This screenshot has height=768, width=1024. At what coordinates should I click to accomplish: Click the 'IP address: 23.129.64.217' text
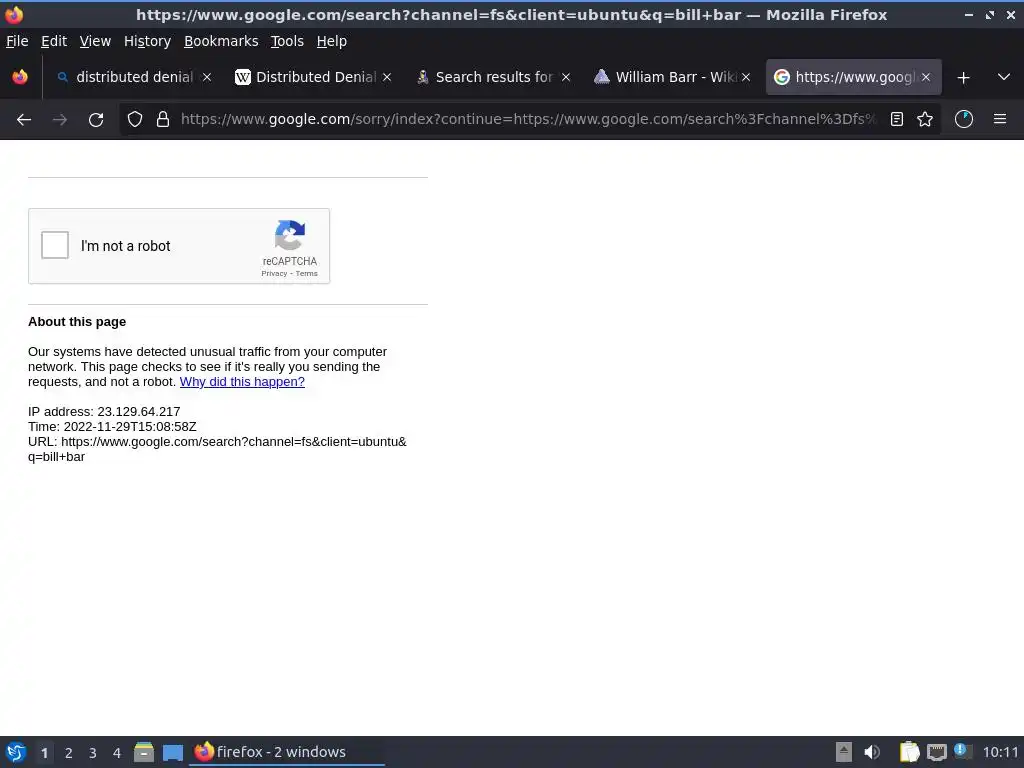coord(104,412)
